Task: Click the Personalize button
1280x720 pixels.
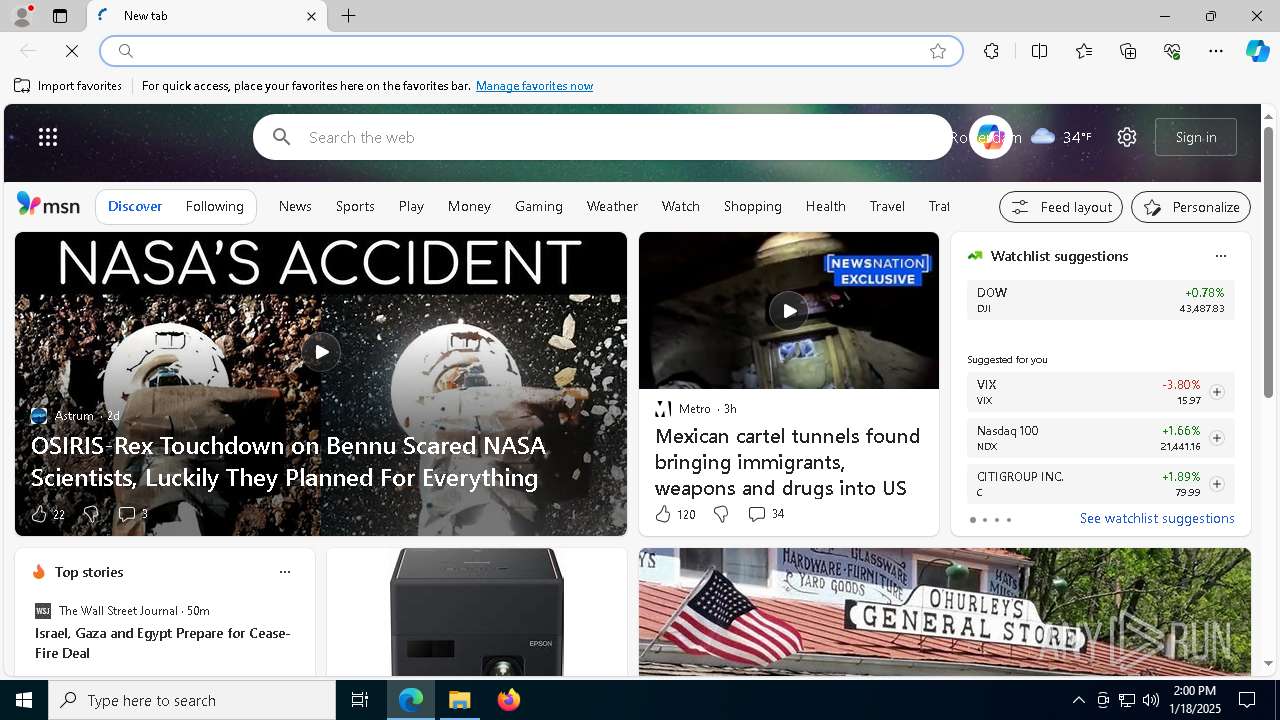Action: point(1191,207)
